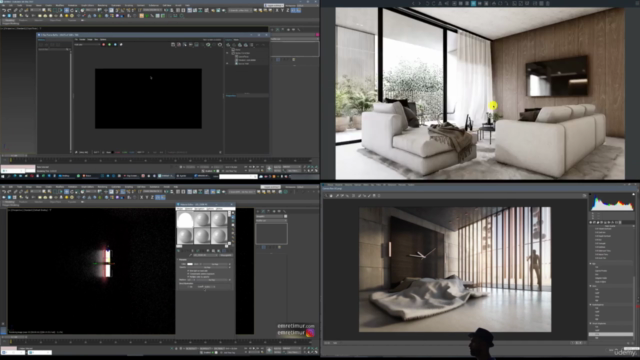
Task: Open the Layers tab in V-Ray frame buffer
Action: coord(228,40)
